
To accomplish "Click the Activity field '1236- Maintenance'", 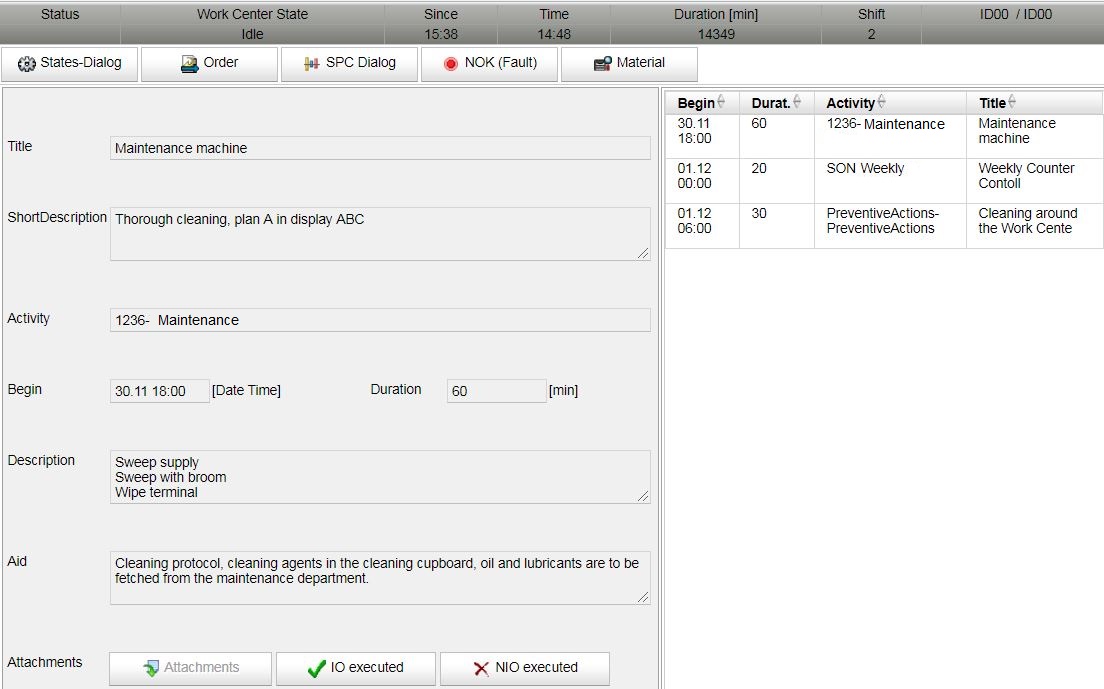I will [x=380, y=320].
